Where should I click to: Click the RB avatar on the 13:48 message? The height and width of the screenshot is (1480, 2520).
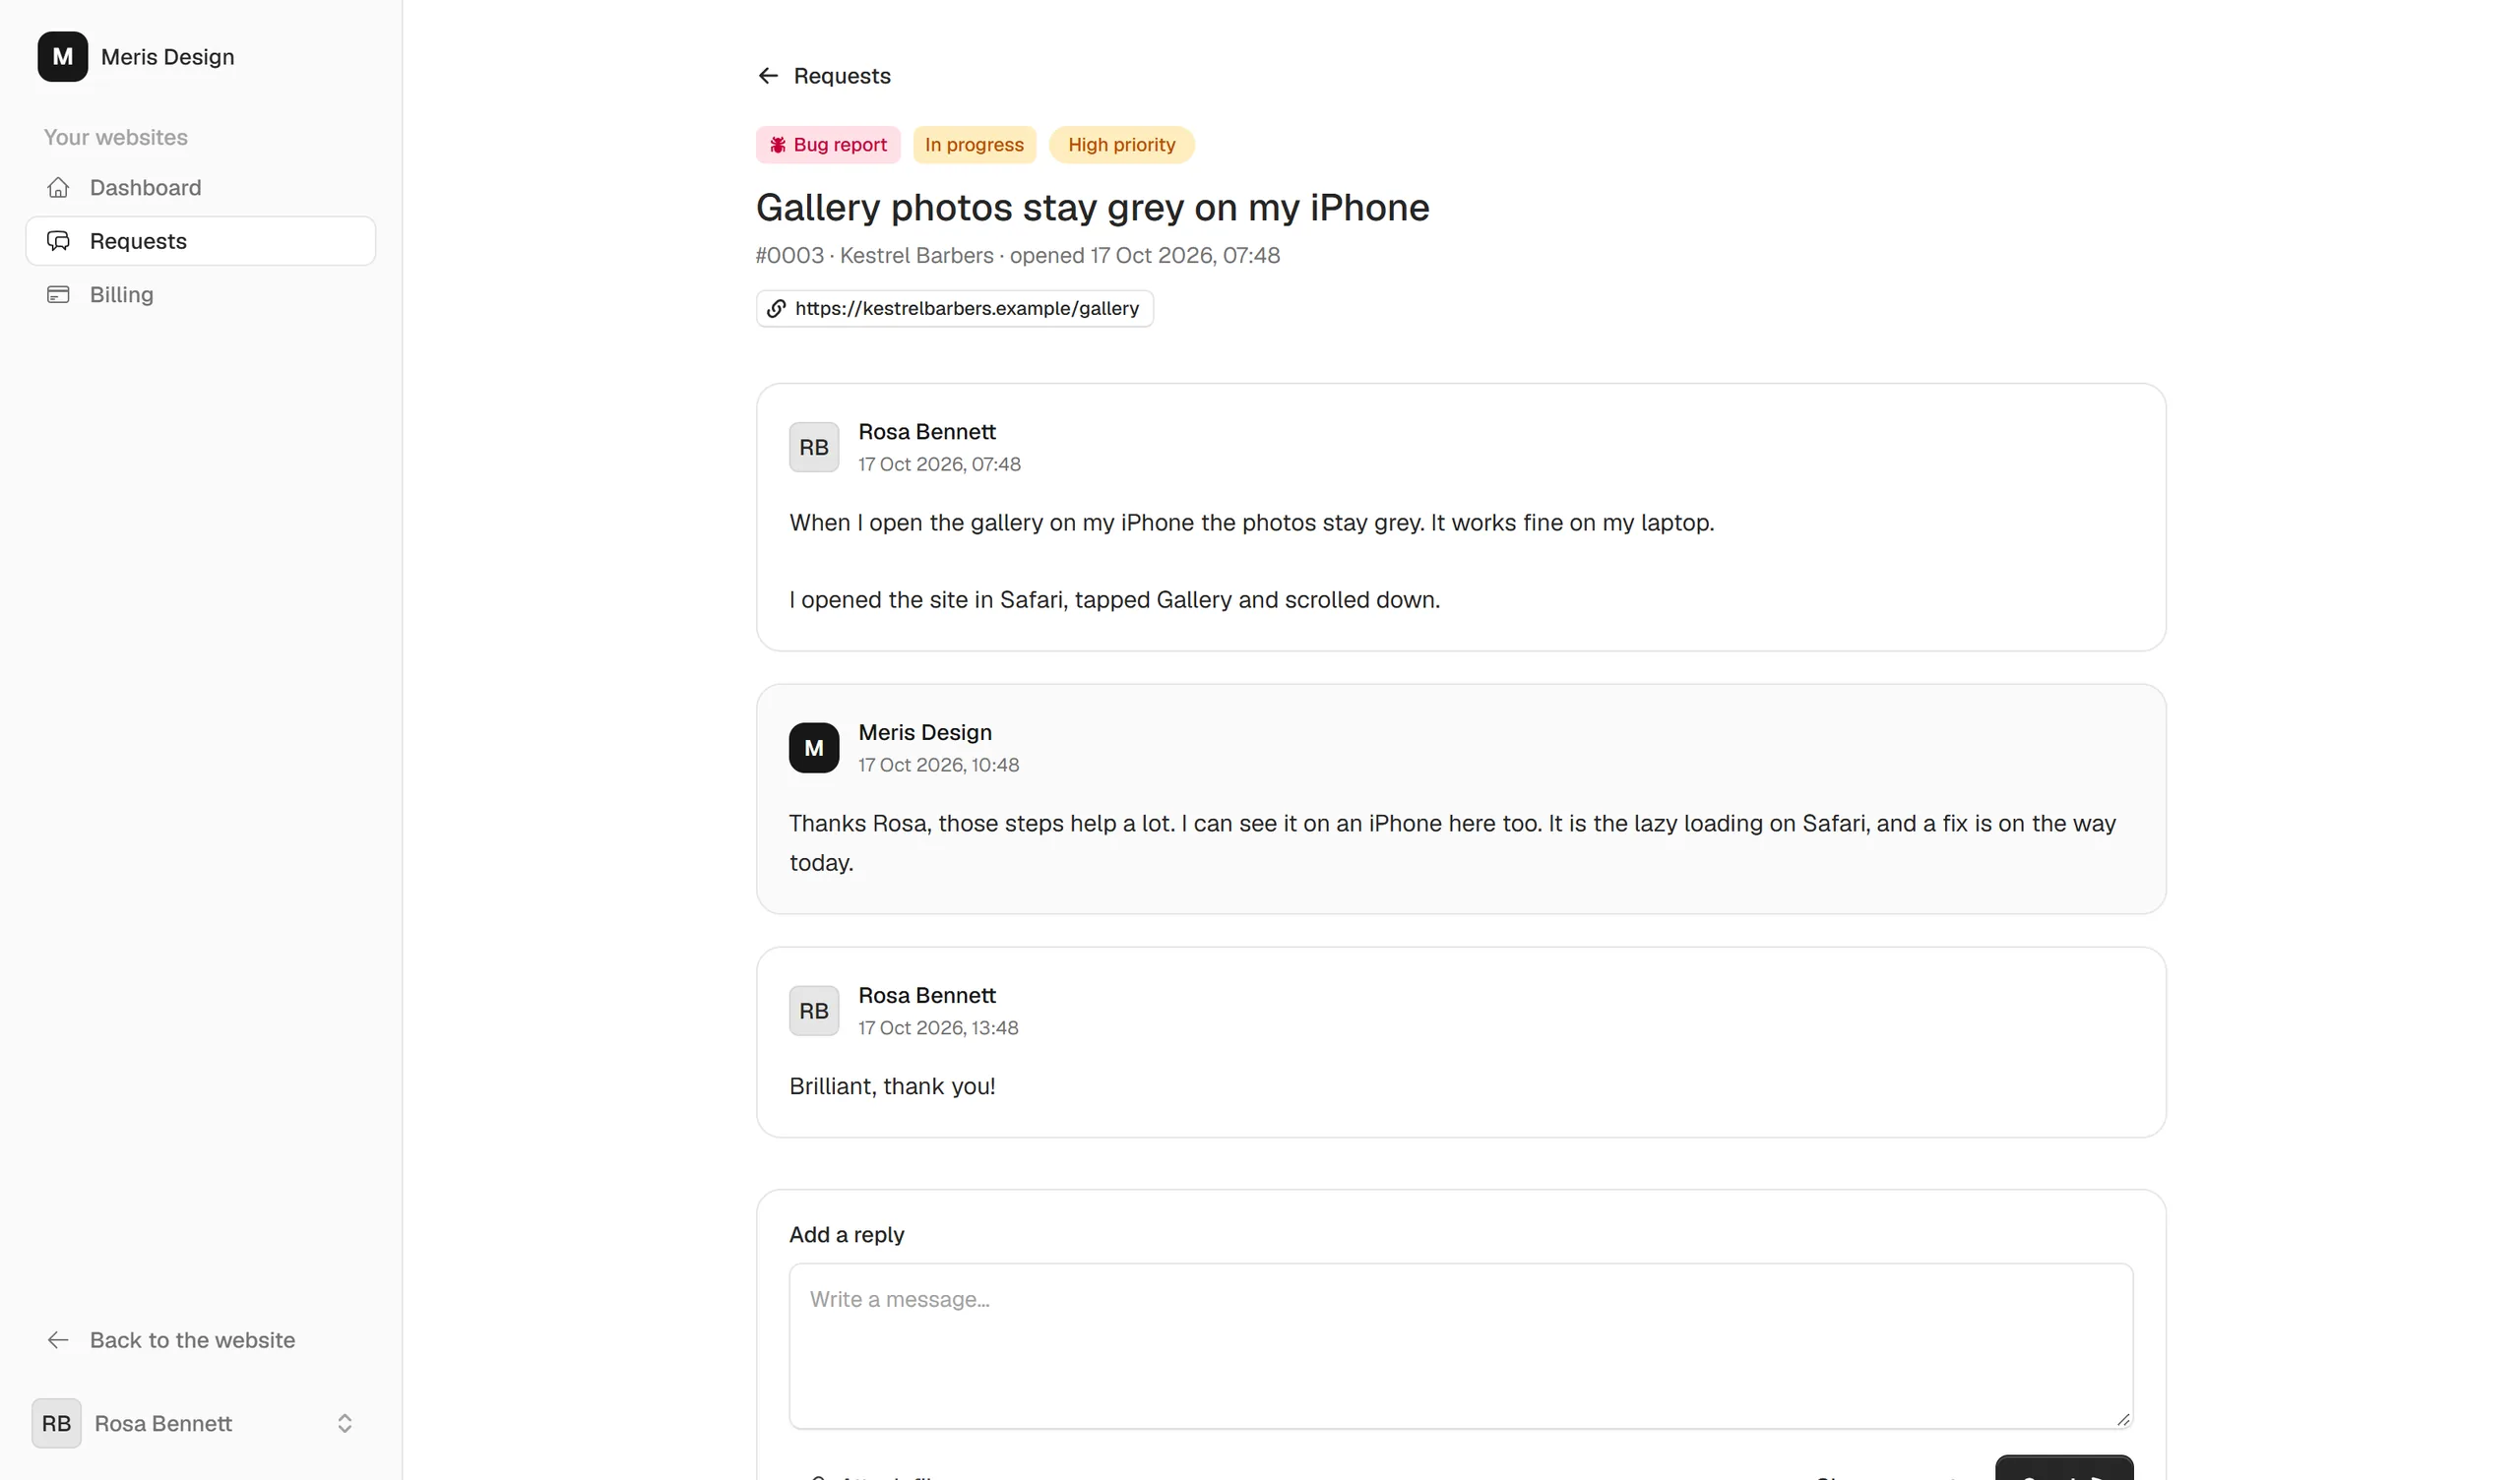click(x=814, y=1011)
